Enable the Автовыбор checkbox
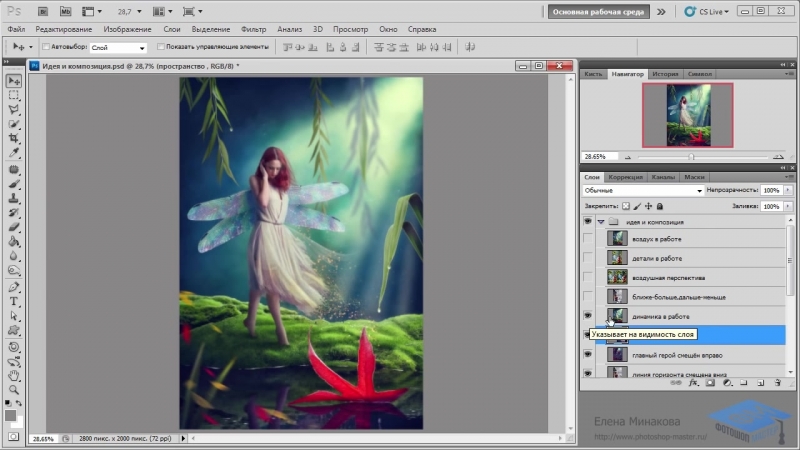Viewport: 800px width, 450px height. tap(45, 47)
